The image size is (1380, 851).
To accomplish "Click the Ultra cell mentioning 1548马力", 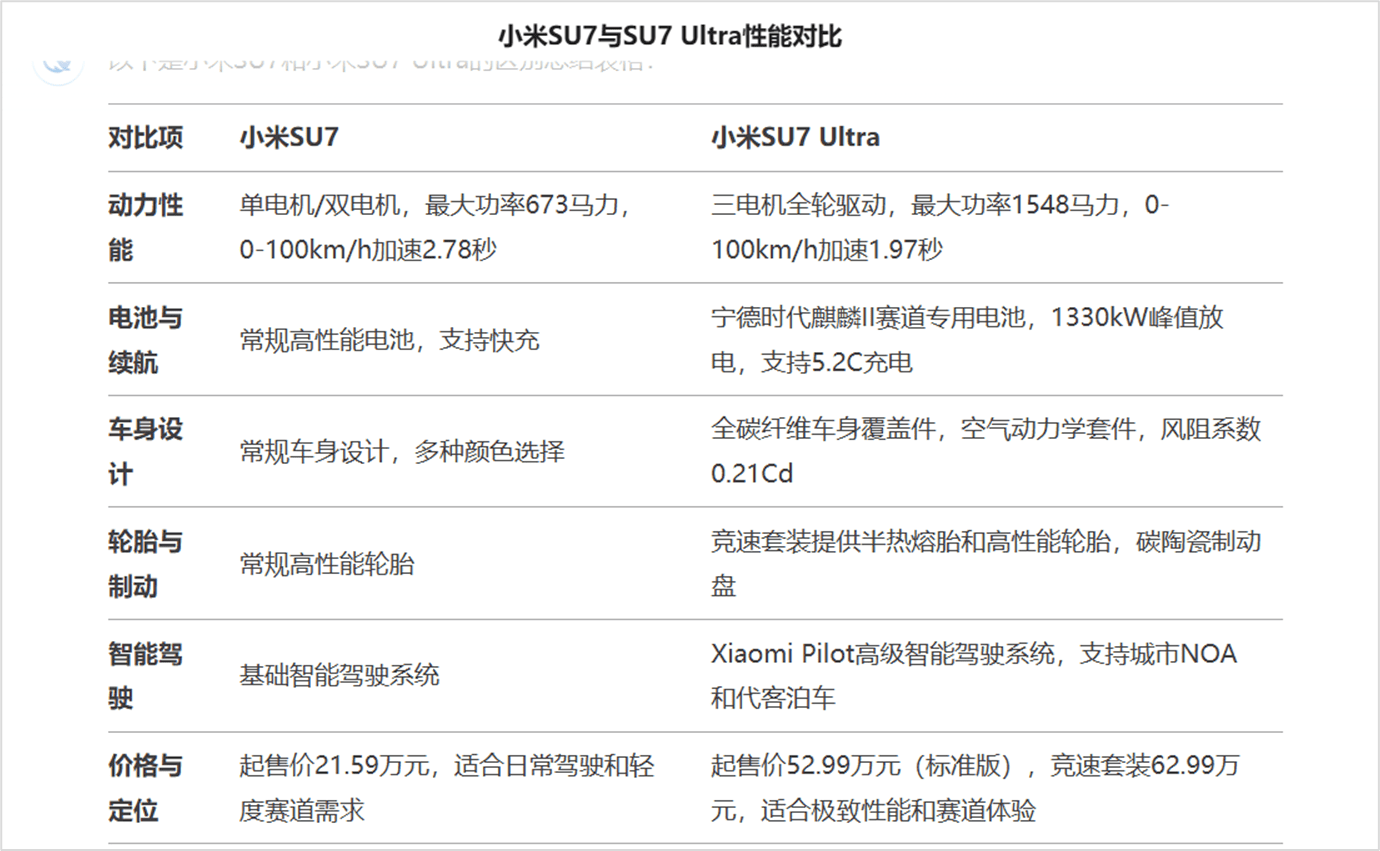I will tap(940, 227).
